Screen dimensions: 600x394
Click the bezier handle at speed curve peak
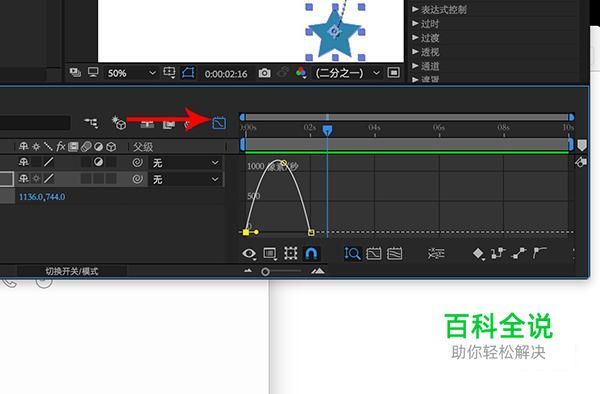(x=283, y=163)
